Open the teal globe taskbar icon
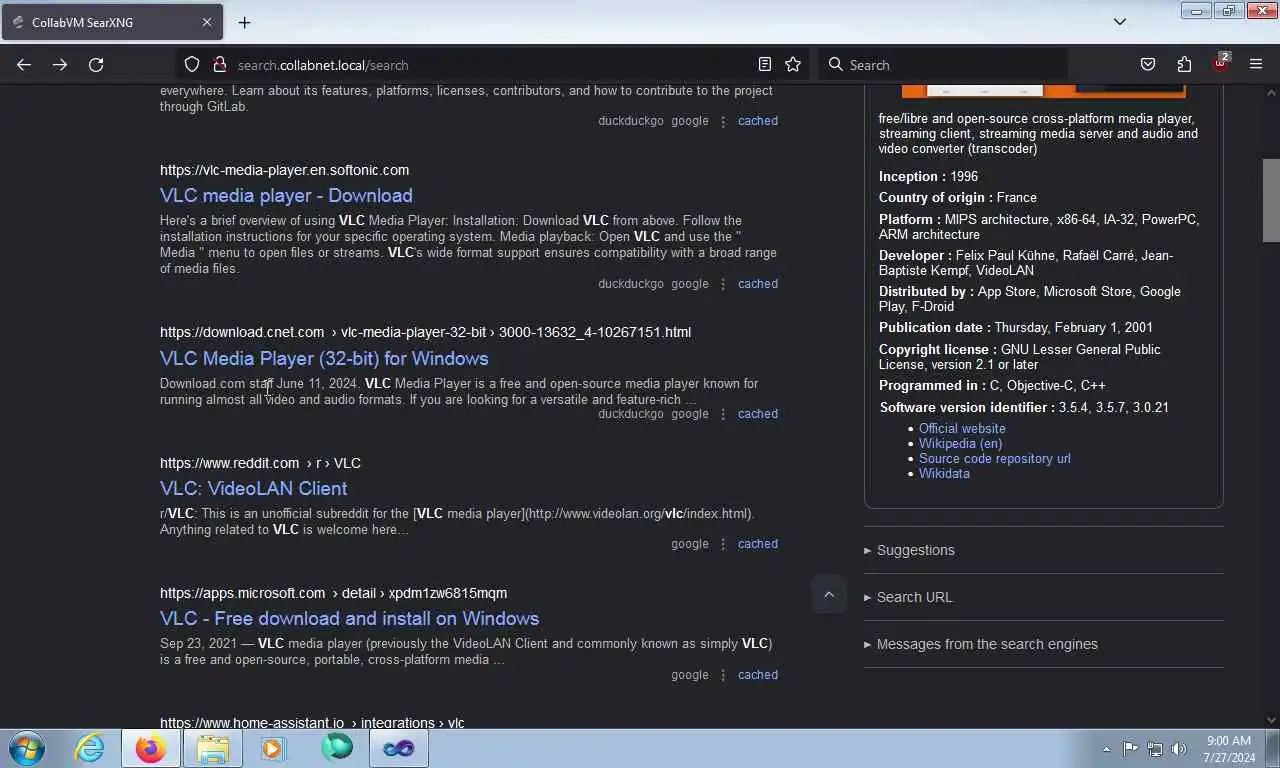The width and height of the screenshot is (1280, 768). pyautogui.click(x=336, y=748)
